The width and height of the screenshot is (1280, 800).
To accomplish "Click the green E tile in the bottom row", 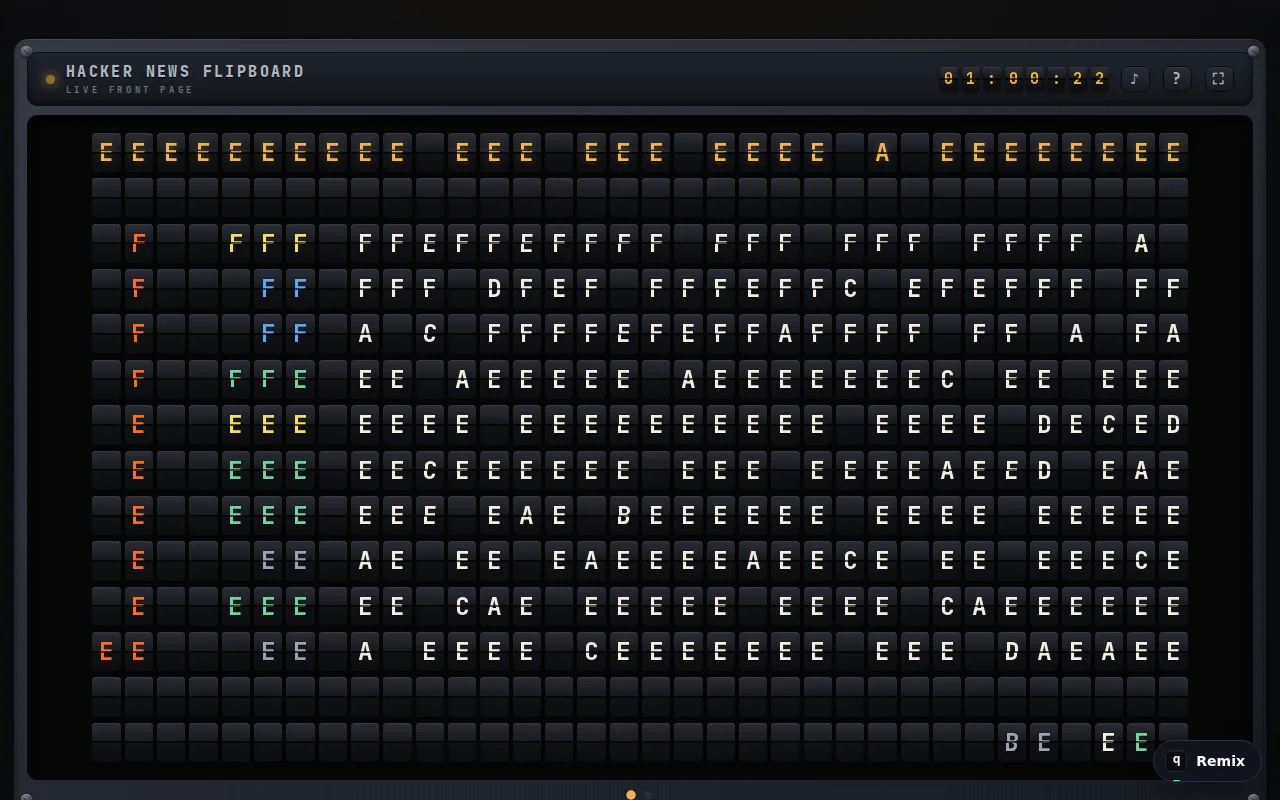I will (1141, 743).
